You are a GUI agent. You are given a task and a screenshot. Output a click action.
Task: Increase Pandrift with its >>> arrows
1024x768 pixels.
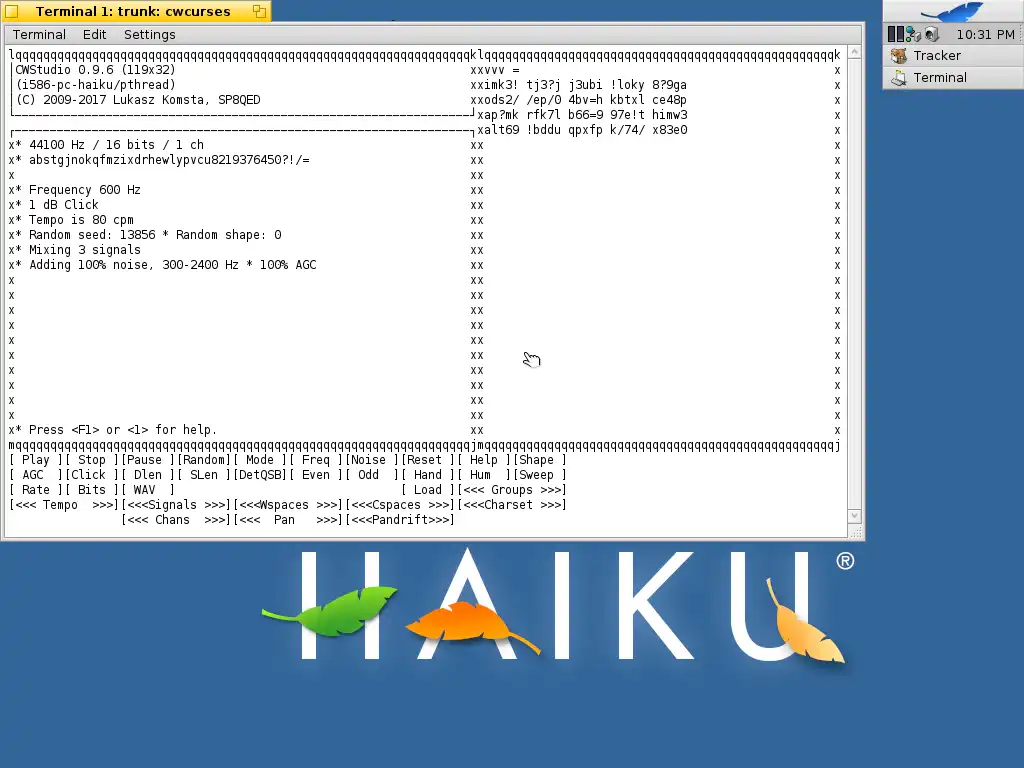(x=440, y=520)
